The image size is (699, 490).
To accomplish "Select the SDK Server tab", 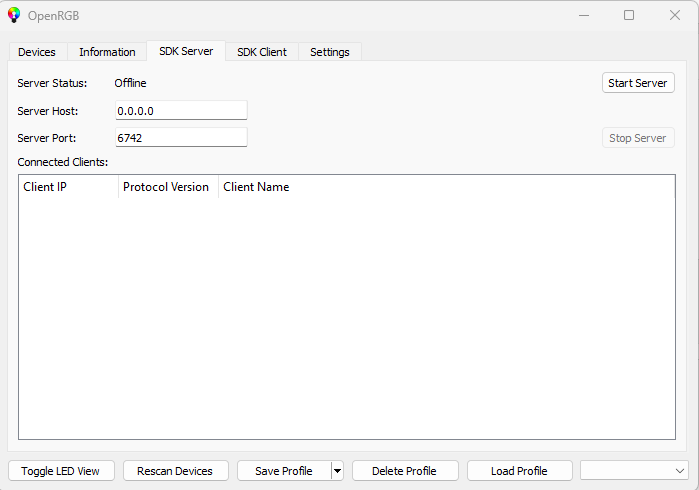I will (x=186, y=51).
